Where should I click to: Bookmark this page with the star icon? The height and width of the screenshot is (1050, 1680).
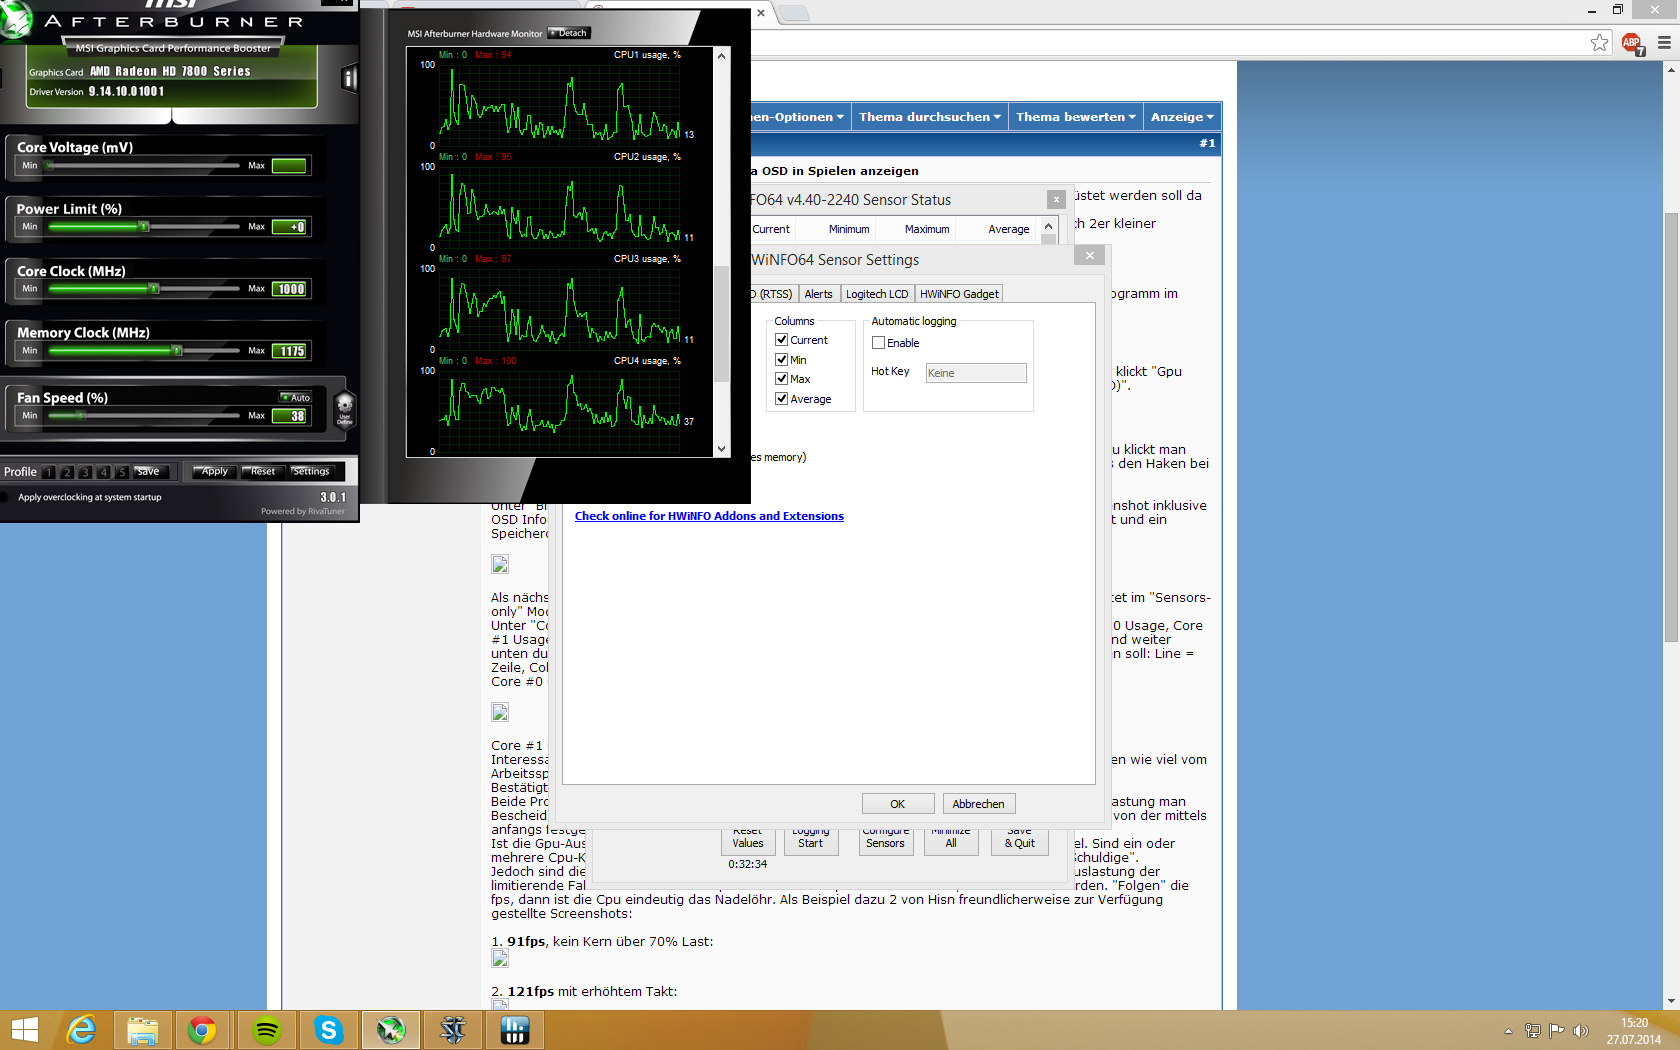pyautogui.click(x=1600, y=42)
